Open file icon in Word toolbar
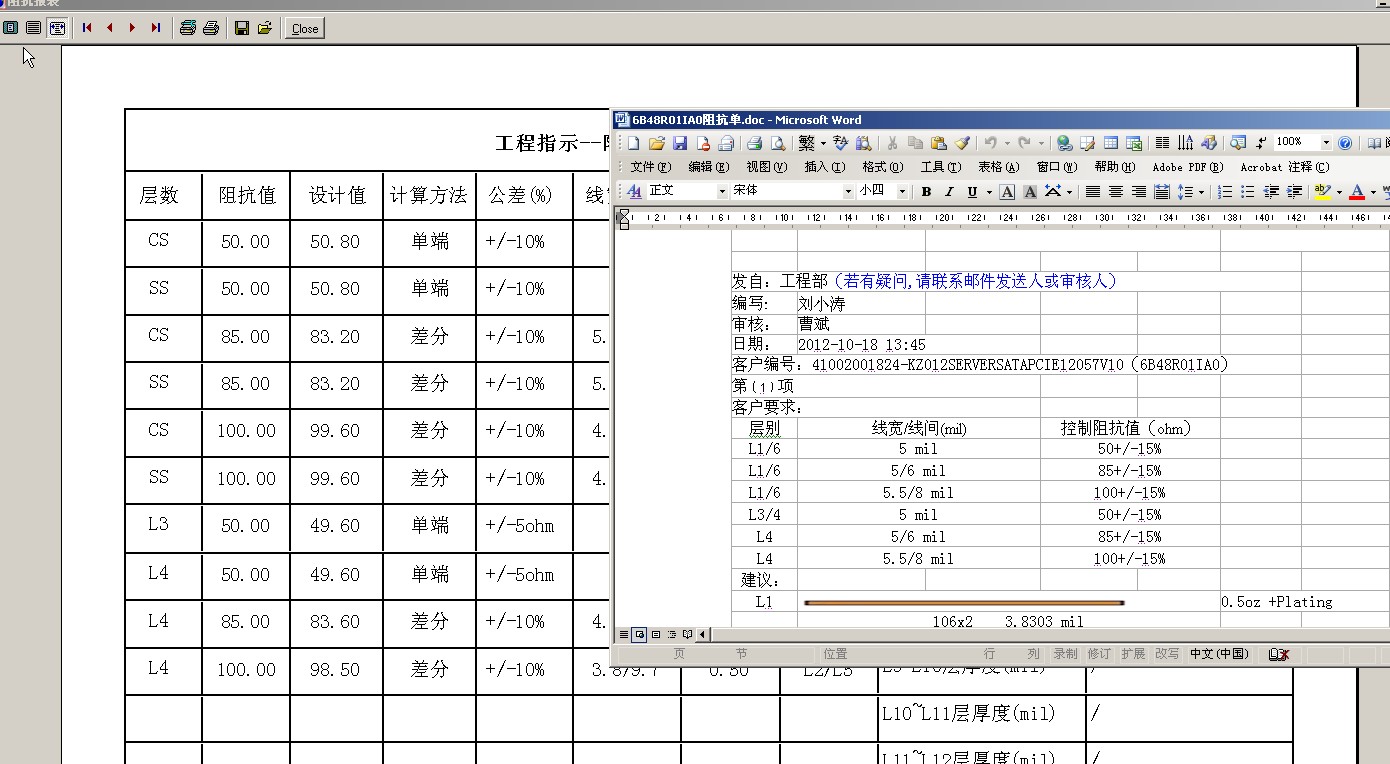 [657, 143]
